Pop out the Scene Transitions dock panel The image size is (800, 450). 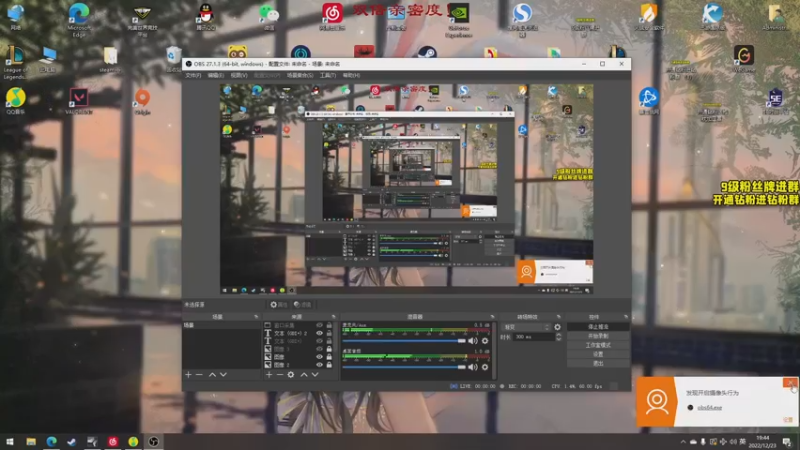[558, 317]
